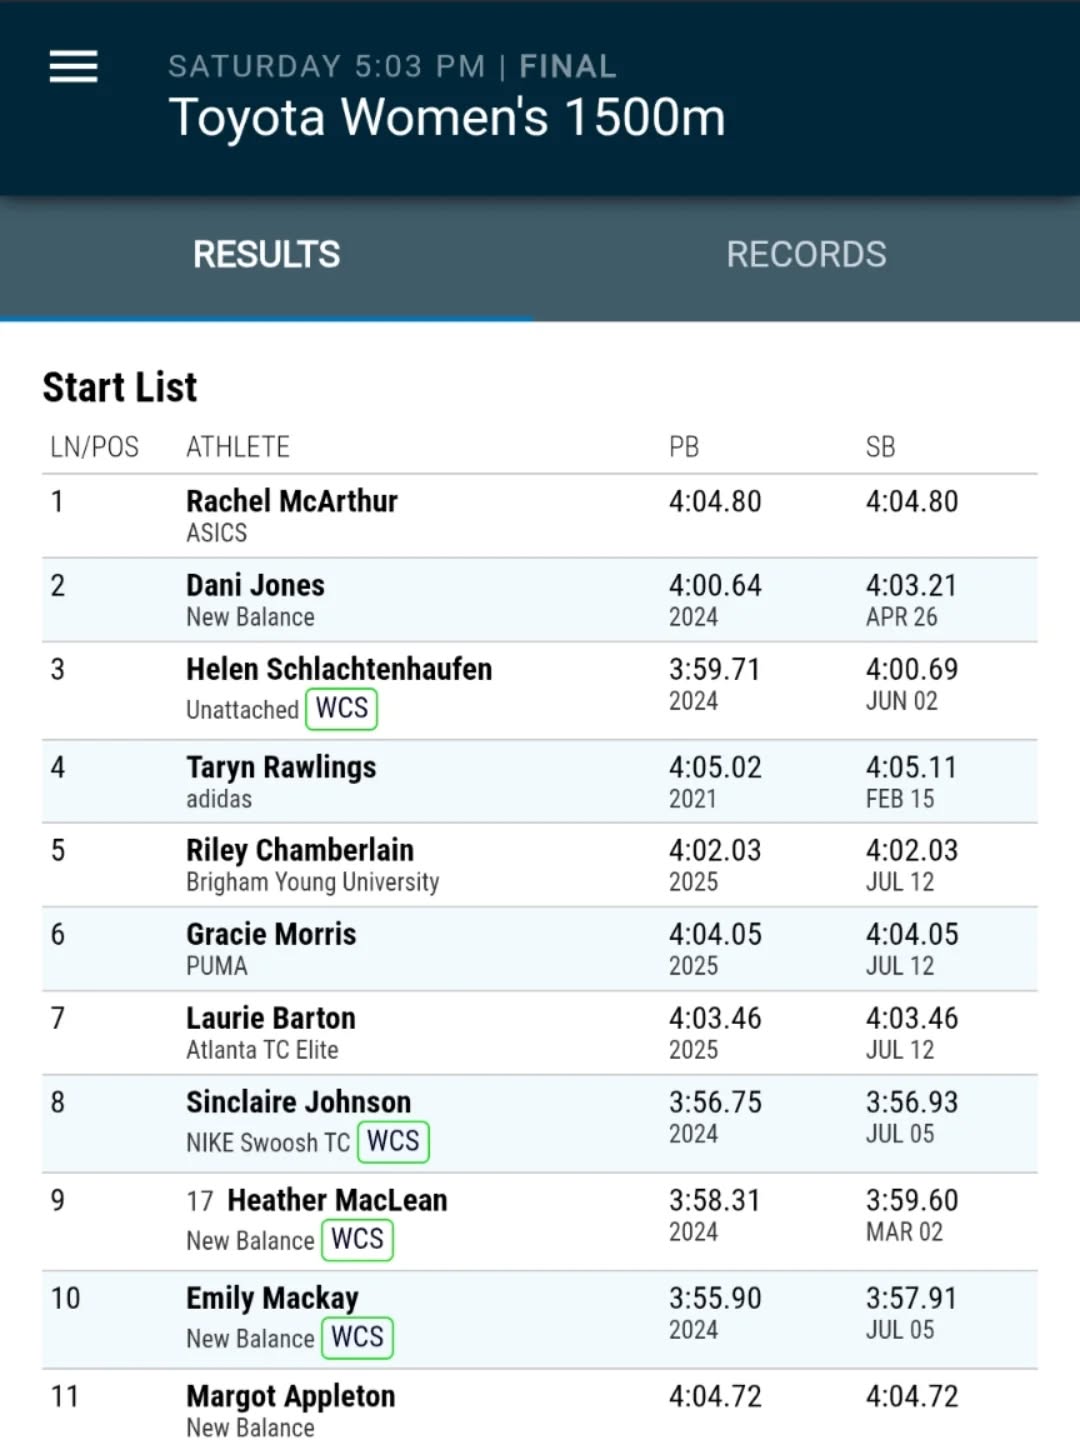The width and height of the screenshot is (1080, 1440).
Task: Click the Start List heading
Action: [x=119, y=387]
